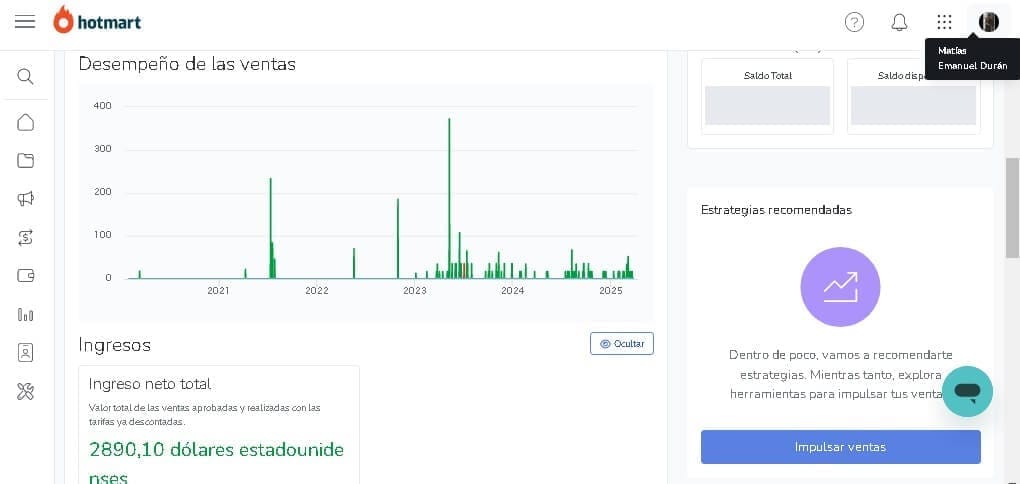Screen dimensions: 1020x484
Task: Open analytics bar chart sidebar icon
Action: tap(26, 314)
